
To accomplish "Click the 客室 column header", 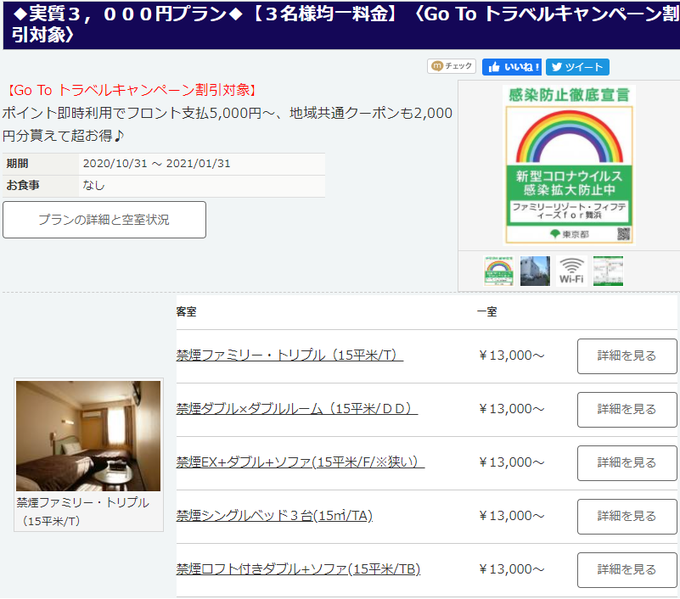I will (186, 311).
